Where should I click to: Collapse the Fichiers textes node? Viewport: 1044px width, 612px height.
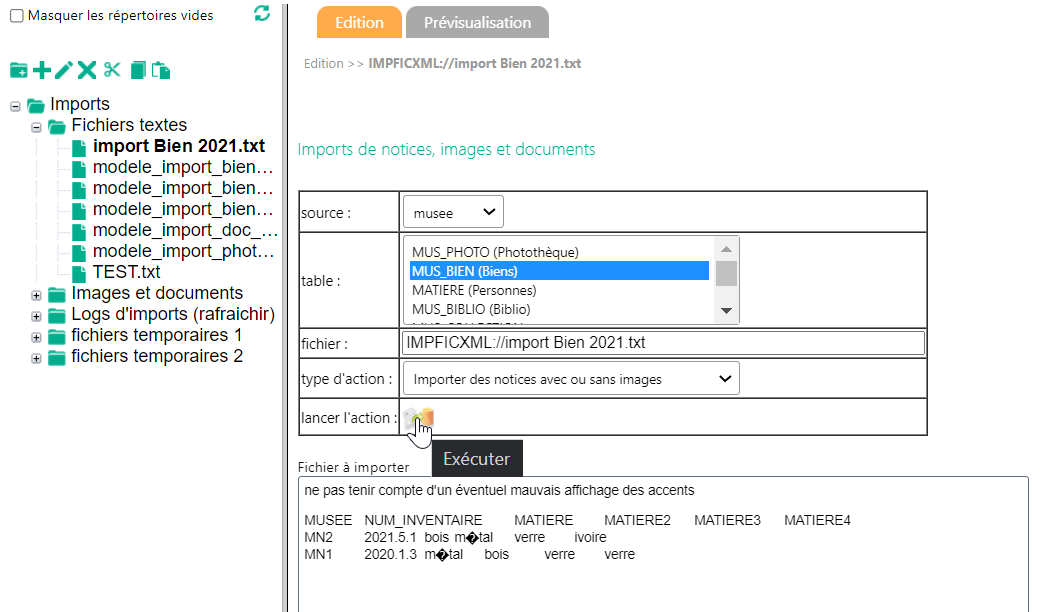click(x=37, y=127)
